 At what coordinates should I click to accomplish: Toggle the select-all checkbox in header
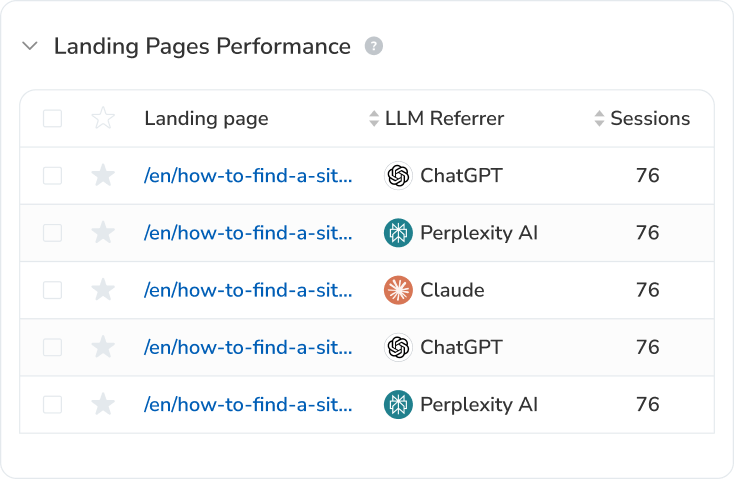click(52, 119)
